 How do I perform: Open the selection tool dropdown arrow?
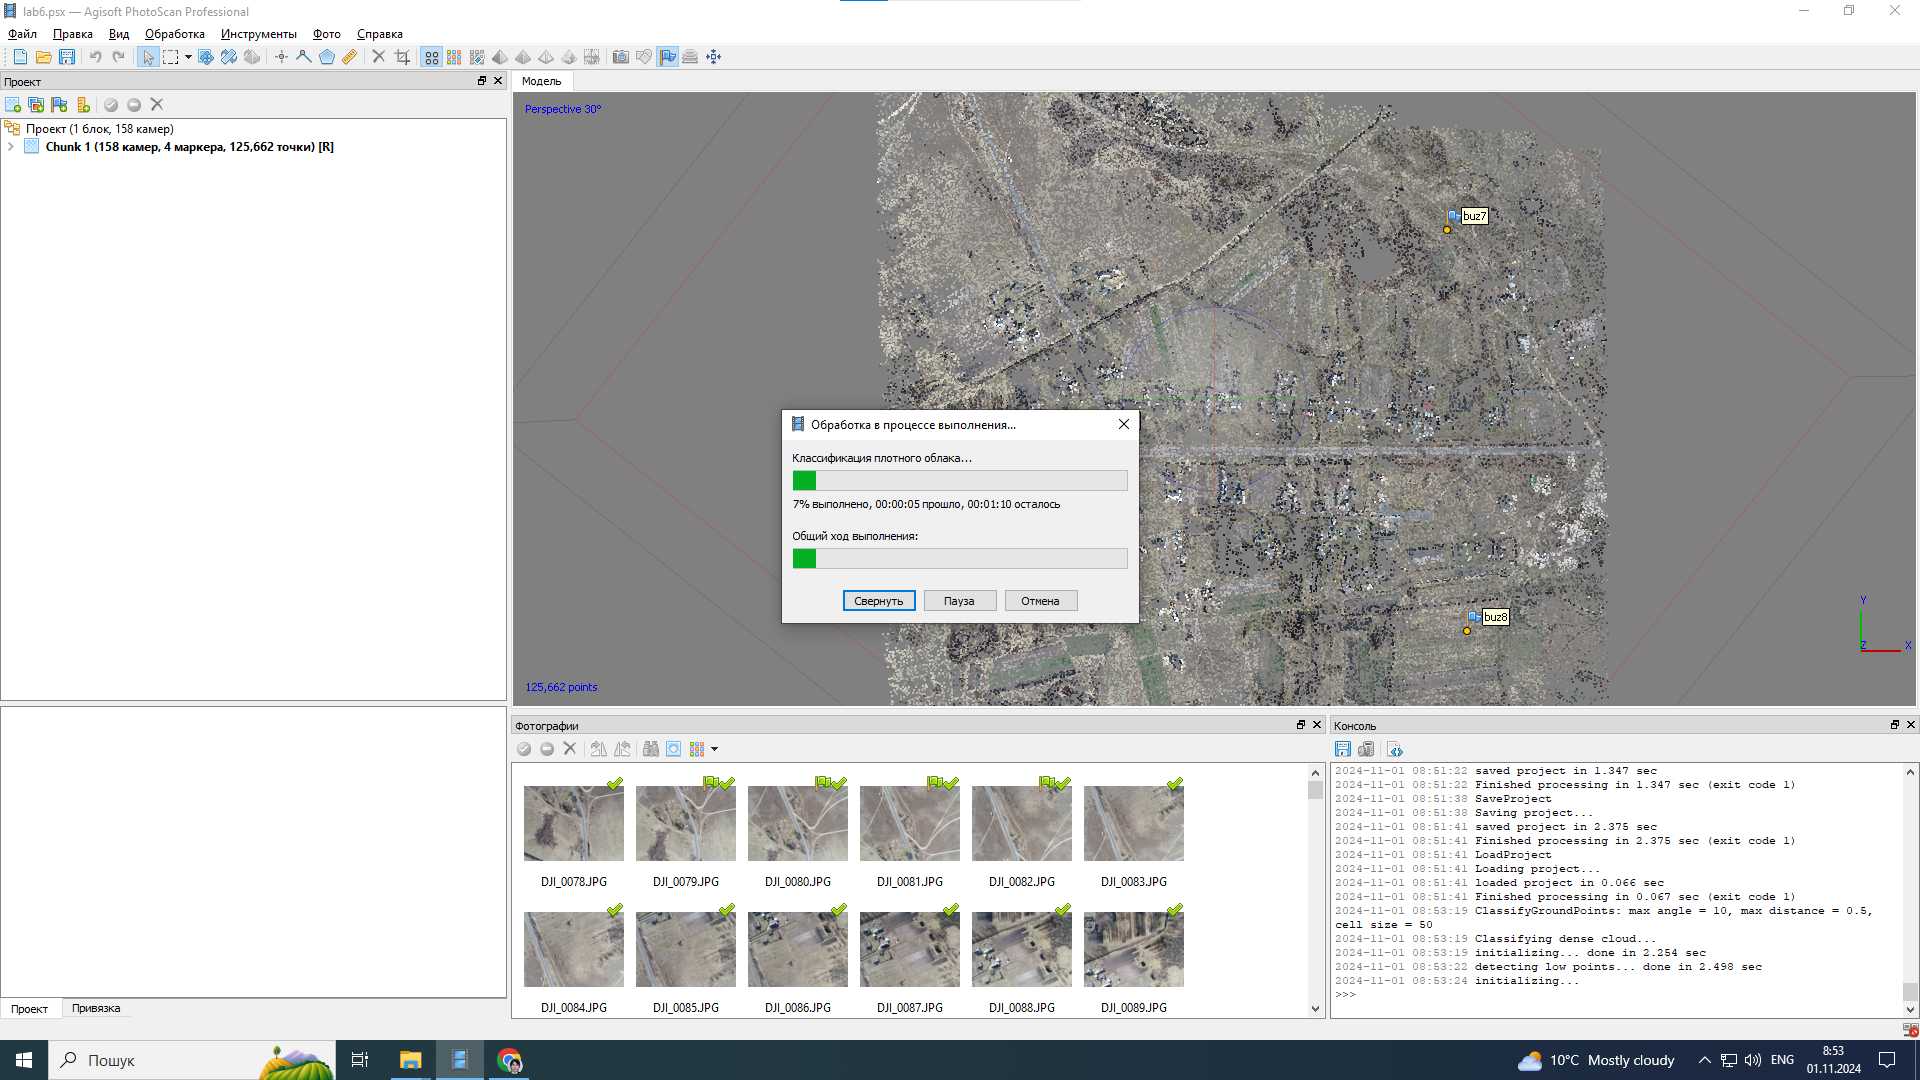coord(188,57)
